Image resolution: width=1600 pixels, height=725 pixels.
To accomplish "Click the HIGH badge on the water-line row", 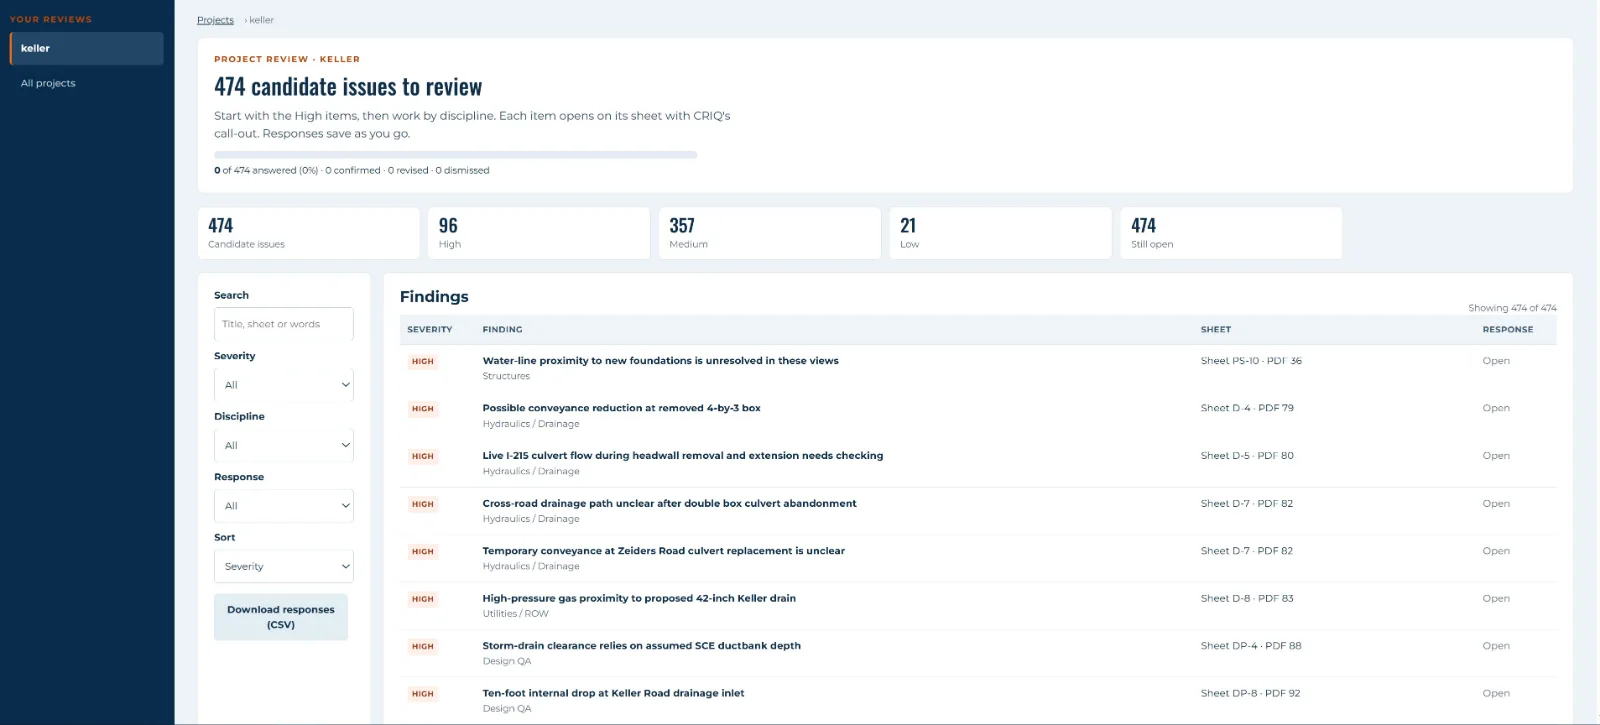I will 423,362.
